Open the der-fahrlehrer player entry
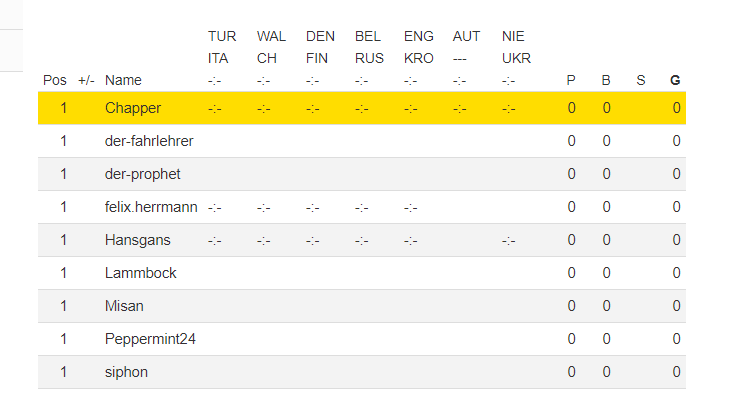Image resolution: width=740 pixels, height=418 pixels. pyautogui.click(x=149, y=141)
